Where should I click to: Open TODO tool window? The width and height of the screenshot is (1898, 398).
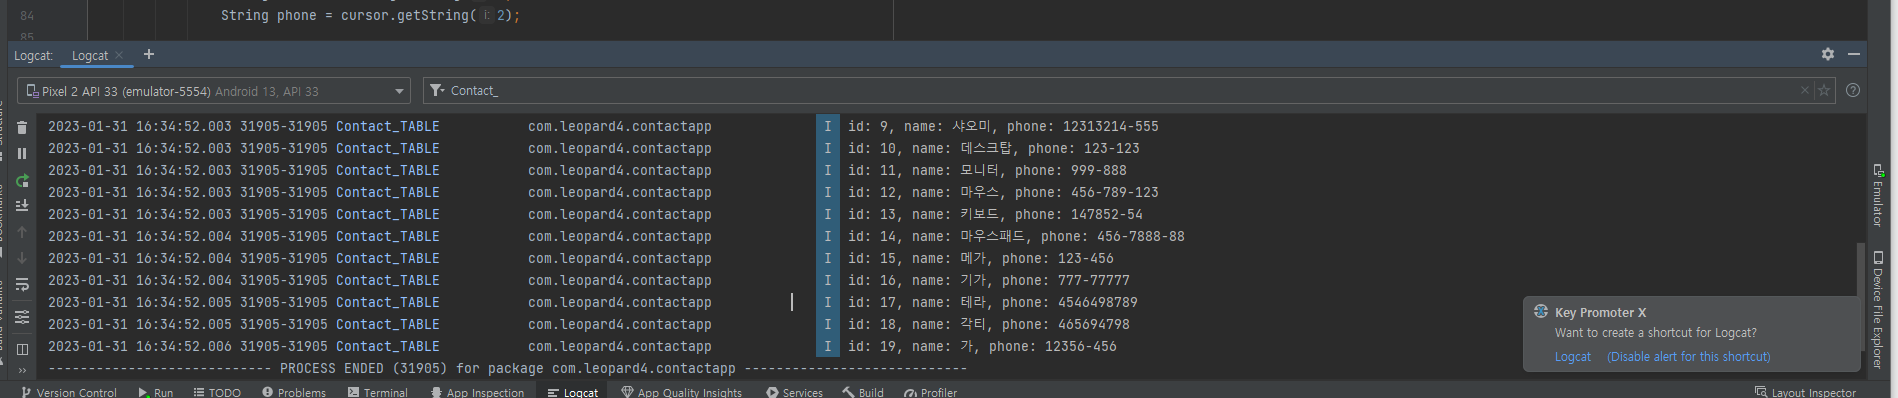pos(217,392)
